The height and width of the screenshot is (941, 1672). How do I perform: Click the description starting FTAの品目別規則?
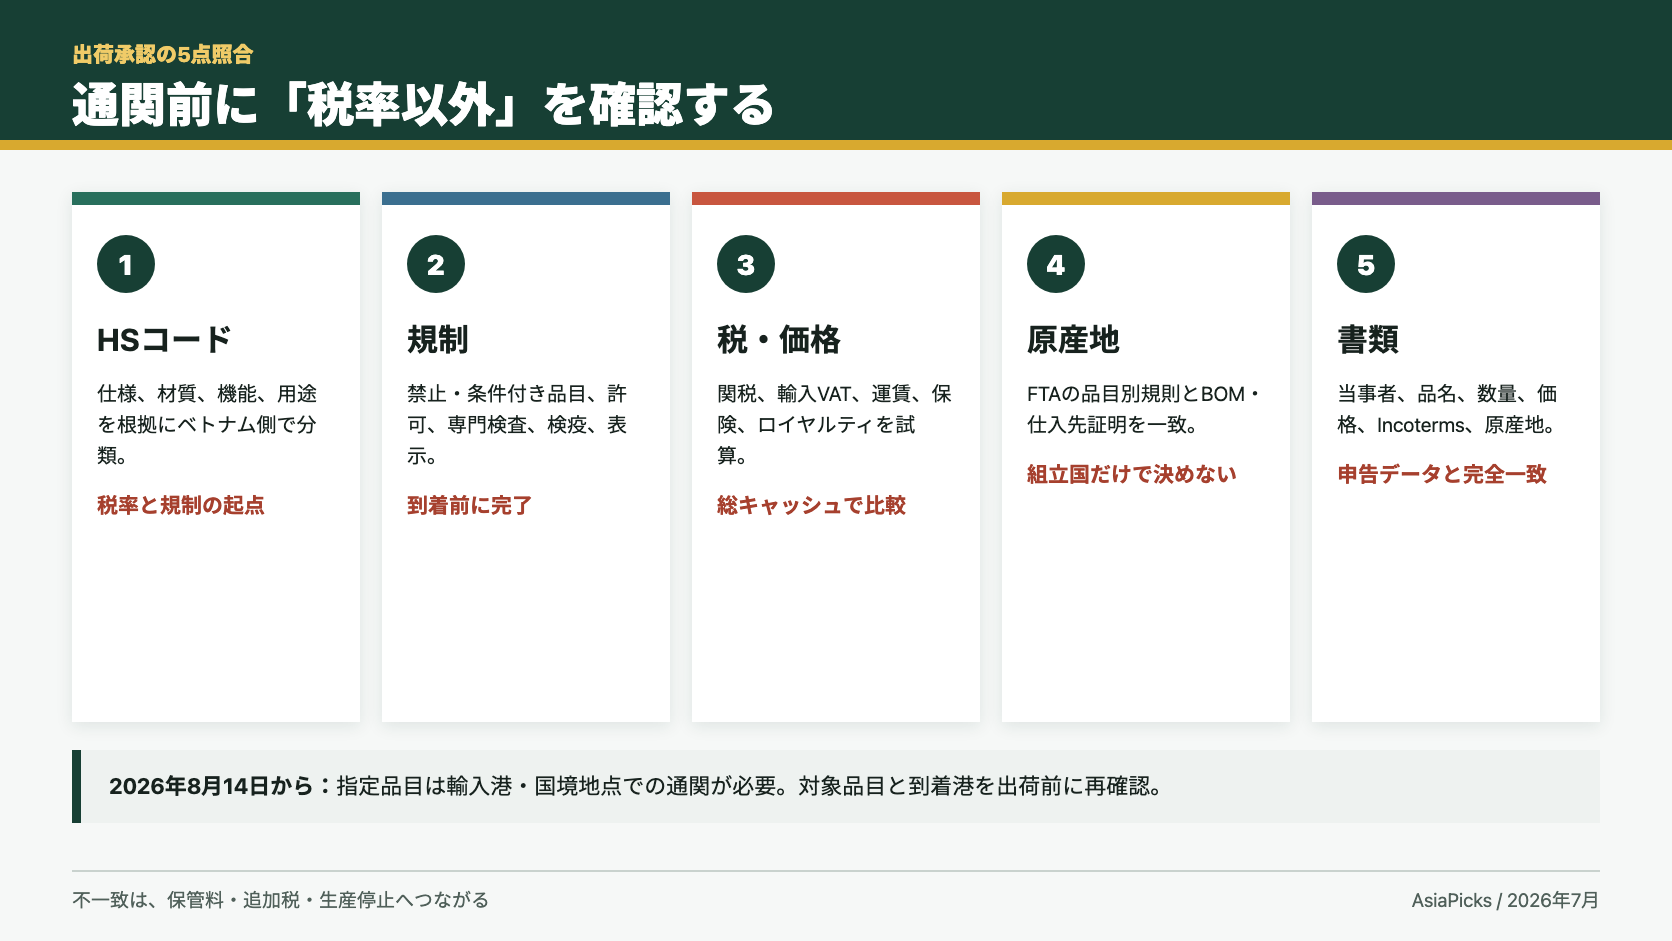(x=1144, y=409)
